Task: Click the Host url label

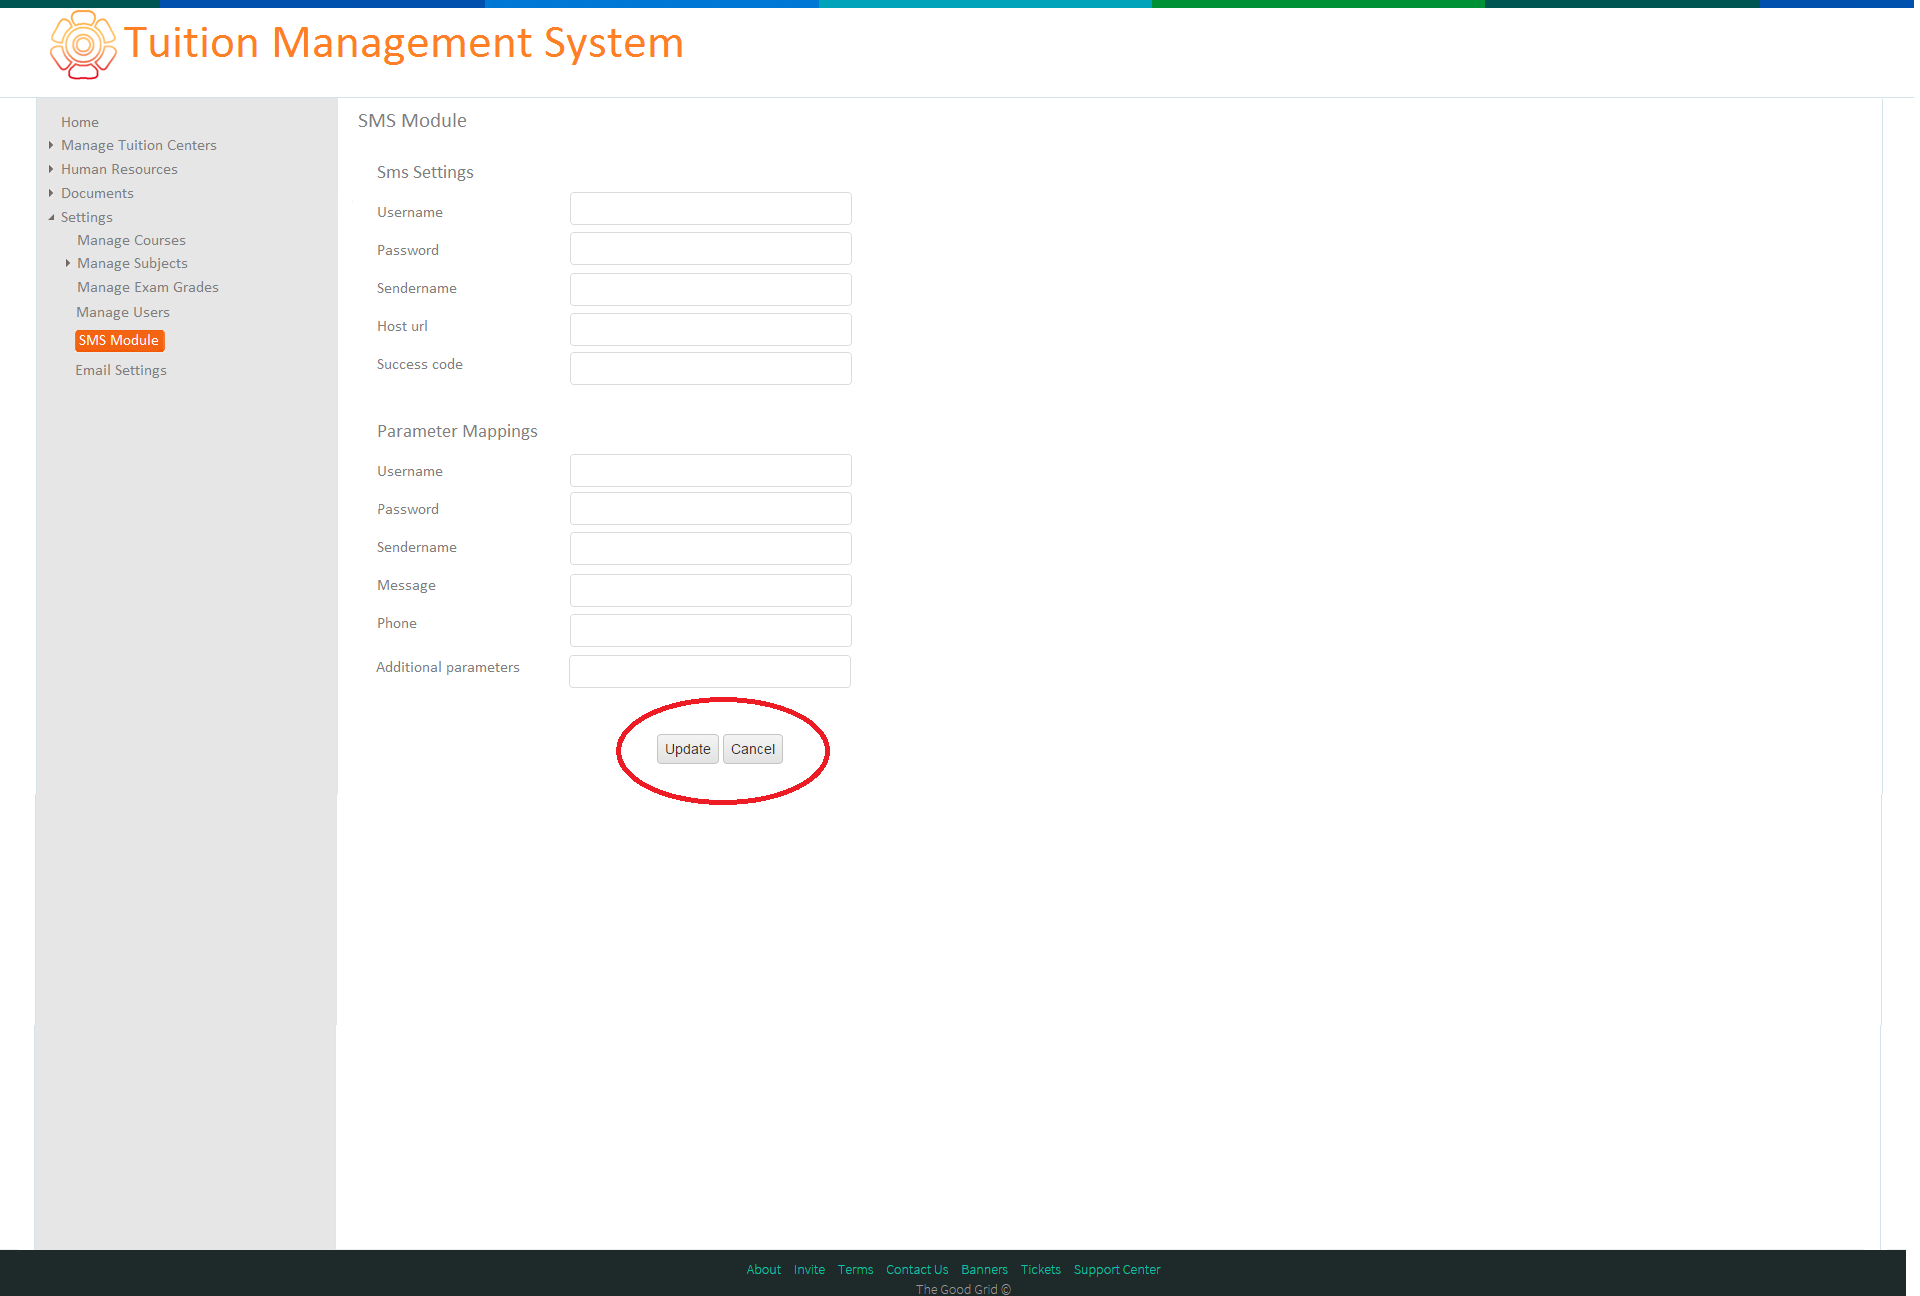Action: pyautogui.click(x=402, y=326)
